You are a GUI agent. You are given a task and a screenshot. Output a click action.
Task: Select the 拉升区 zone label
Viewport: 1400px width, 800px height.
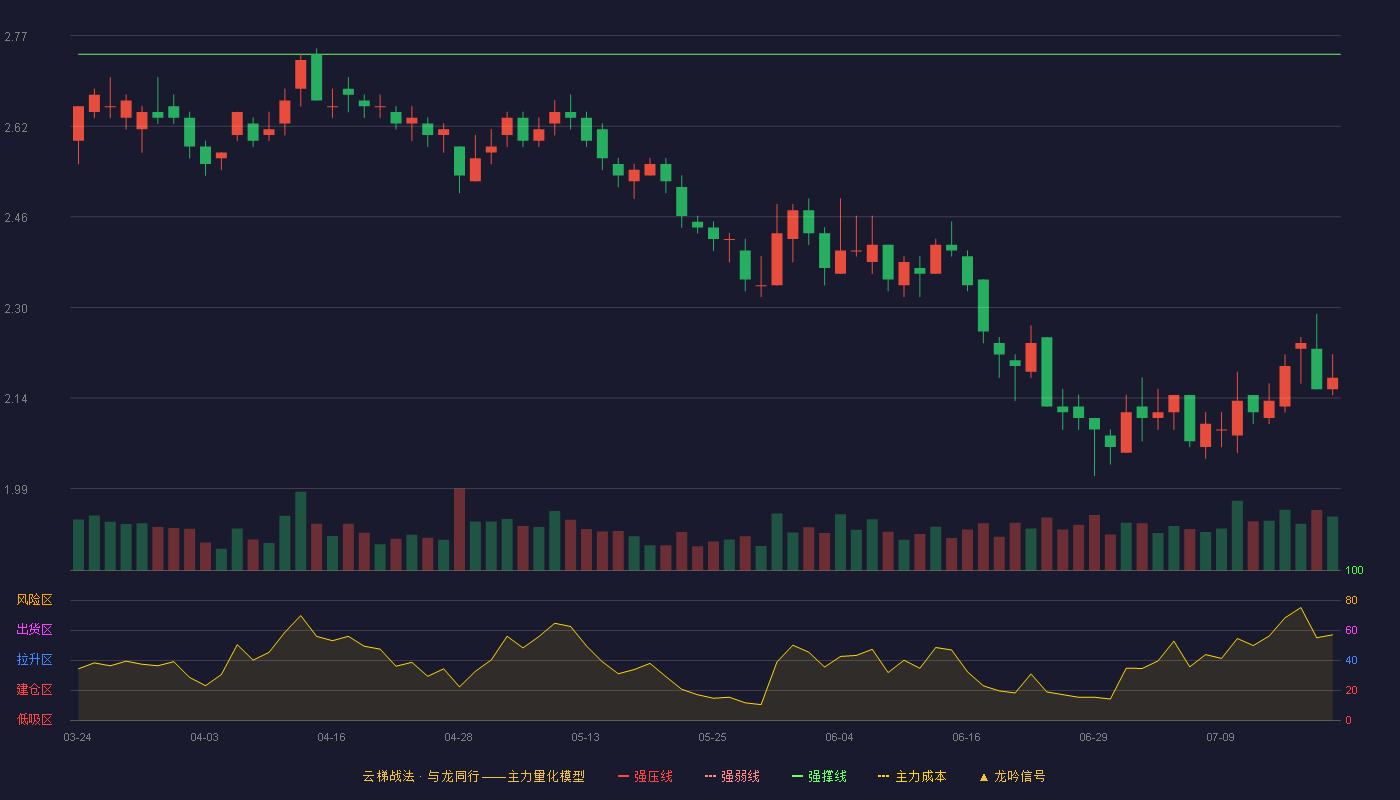pyautogui.click(x=35, y=660)
